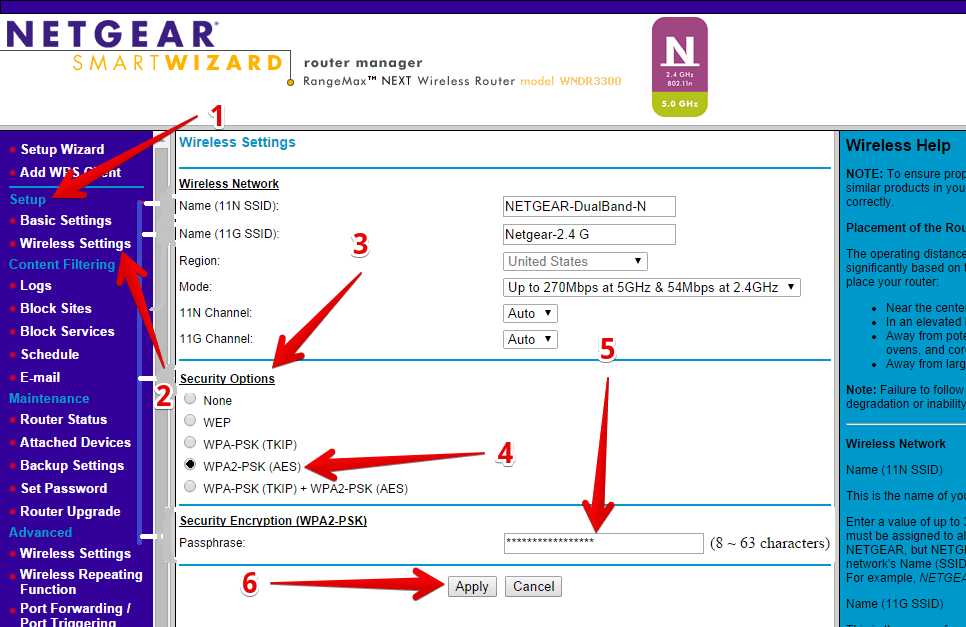Select the WEP security option
This screenshot has width=966, height=627.
point(190,421)
